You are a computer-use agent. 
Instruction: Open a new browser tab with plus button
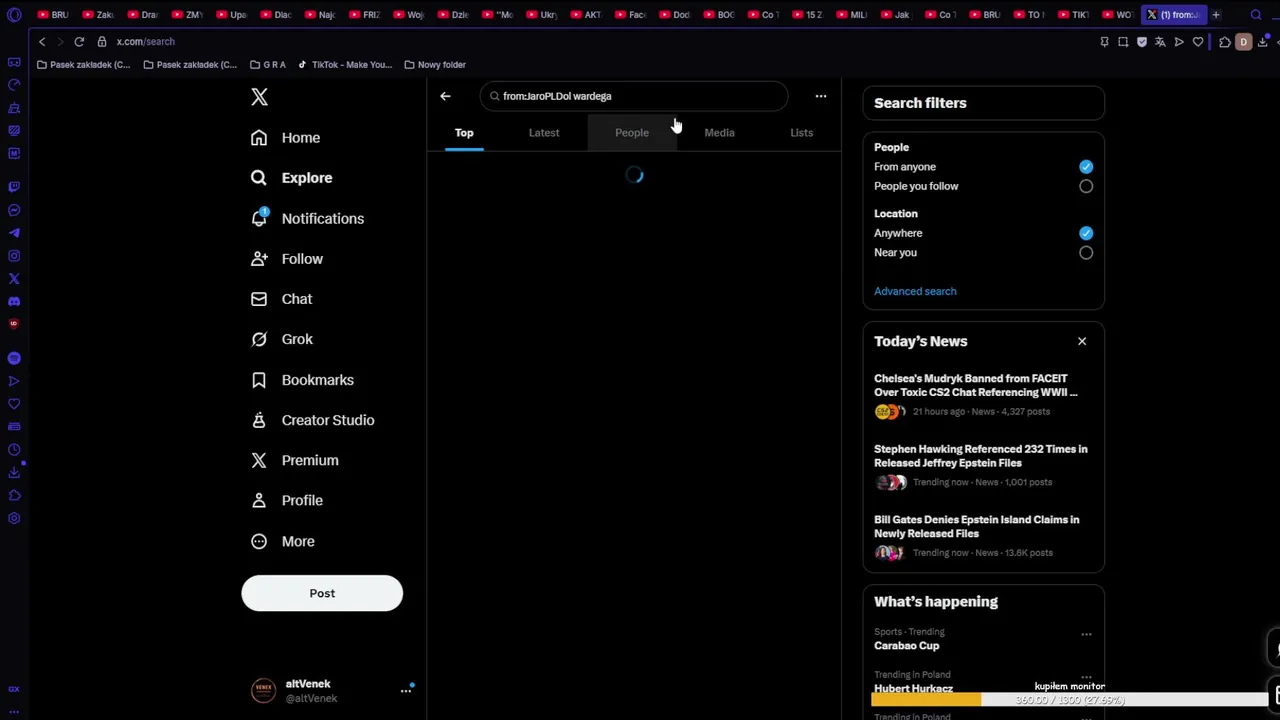[1216, 15]
